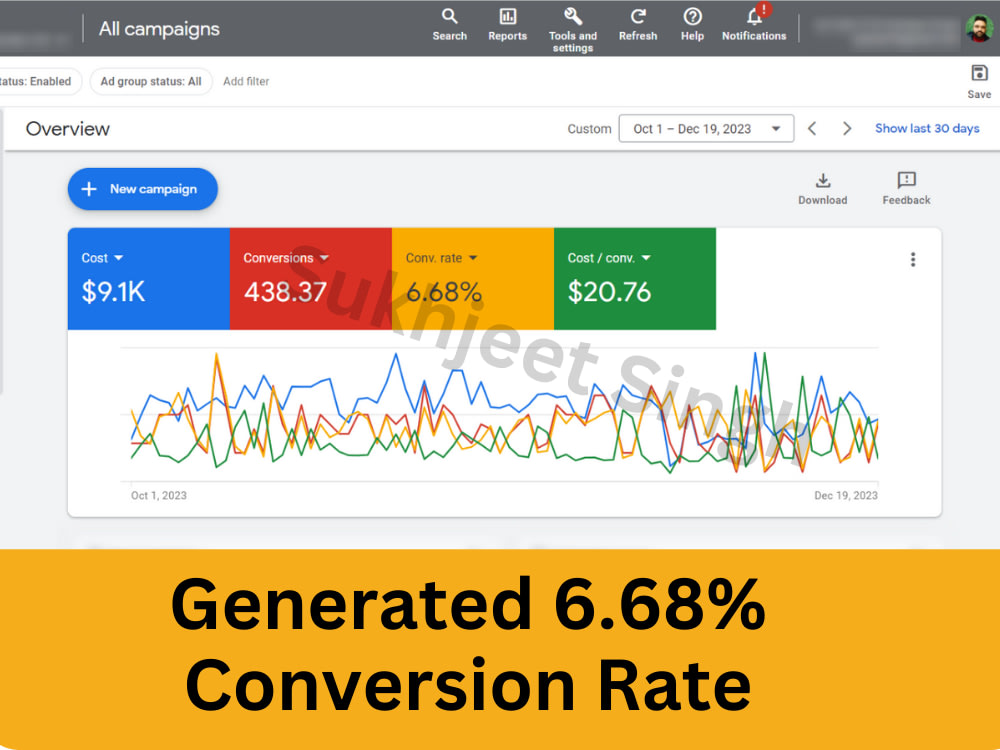1000x750 pixels.
Task: Click the Dec 19, 2023 axis label
Action: (x=846, y=496)
